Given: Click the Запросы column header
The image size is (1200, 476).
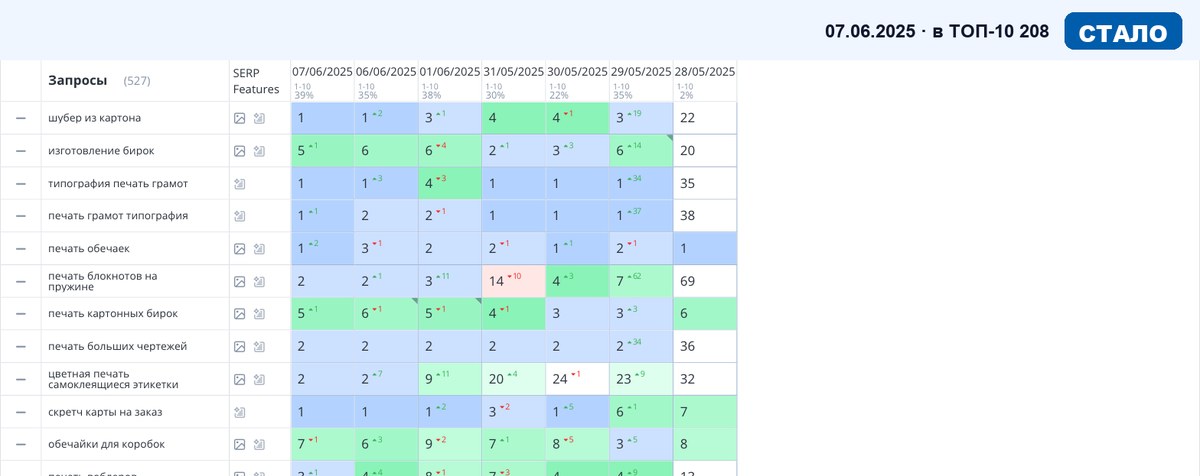Looking at the screenshot, I should (x=78, y=80).
